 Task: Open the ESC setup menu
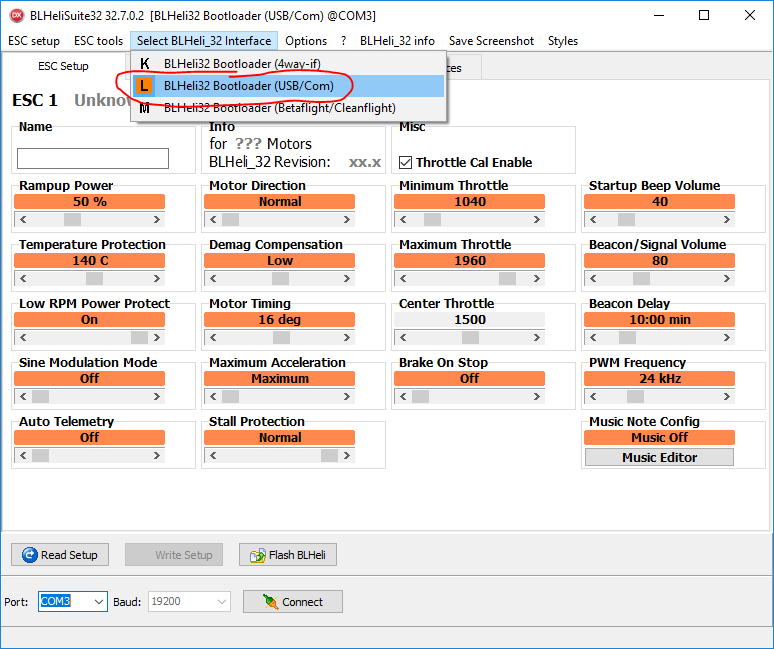(x=34, y=41)
